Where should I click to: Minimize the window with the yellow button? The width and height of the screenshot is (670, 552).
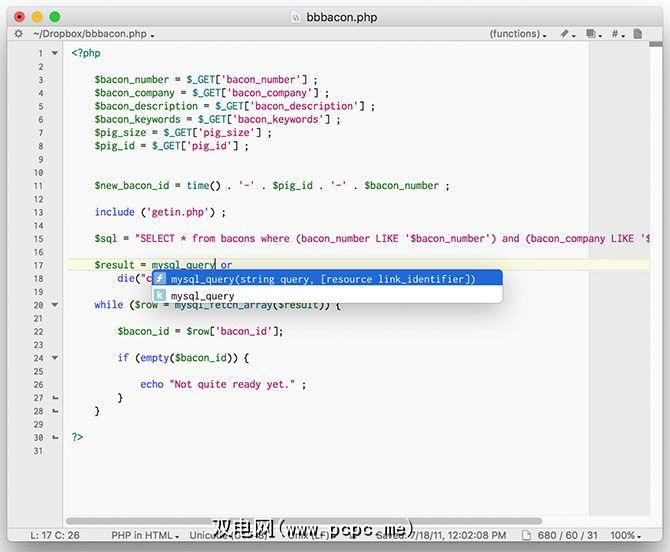click(37, 17)
